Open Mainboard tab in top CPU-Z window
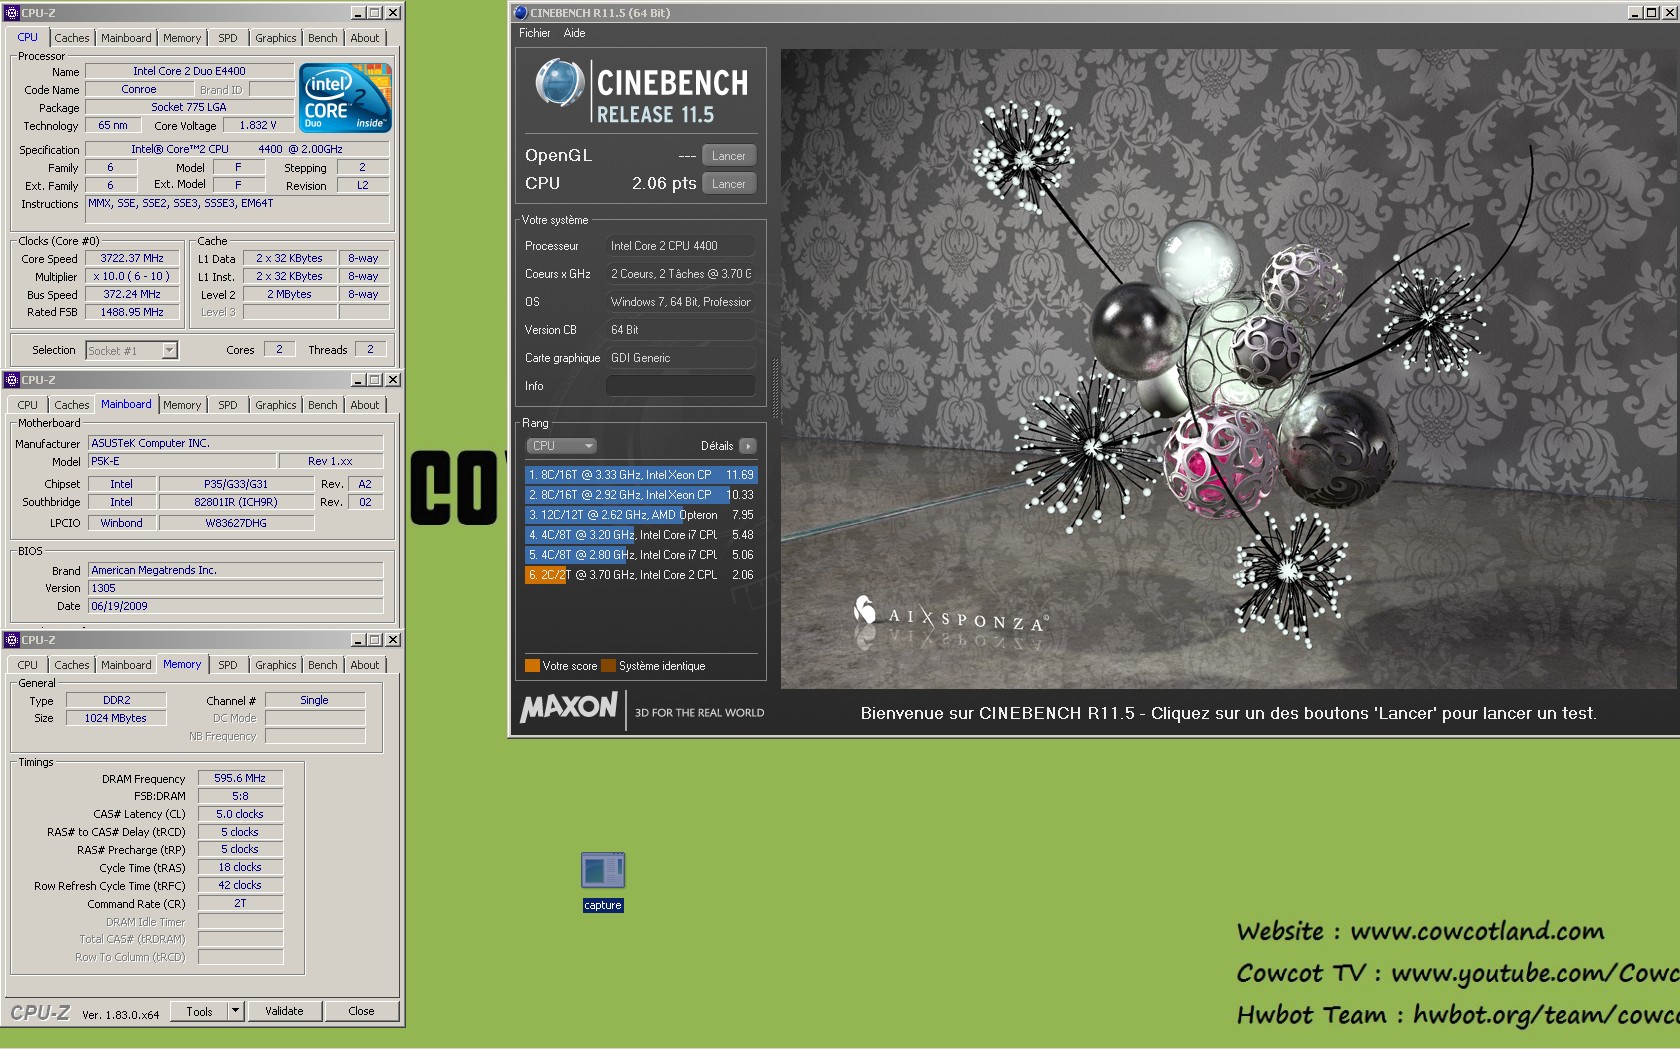 tap(126, 38)
